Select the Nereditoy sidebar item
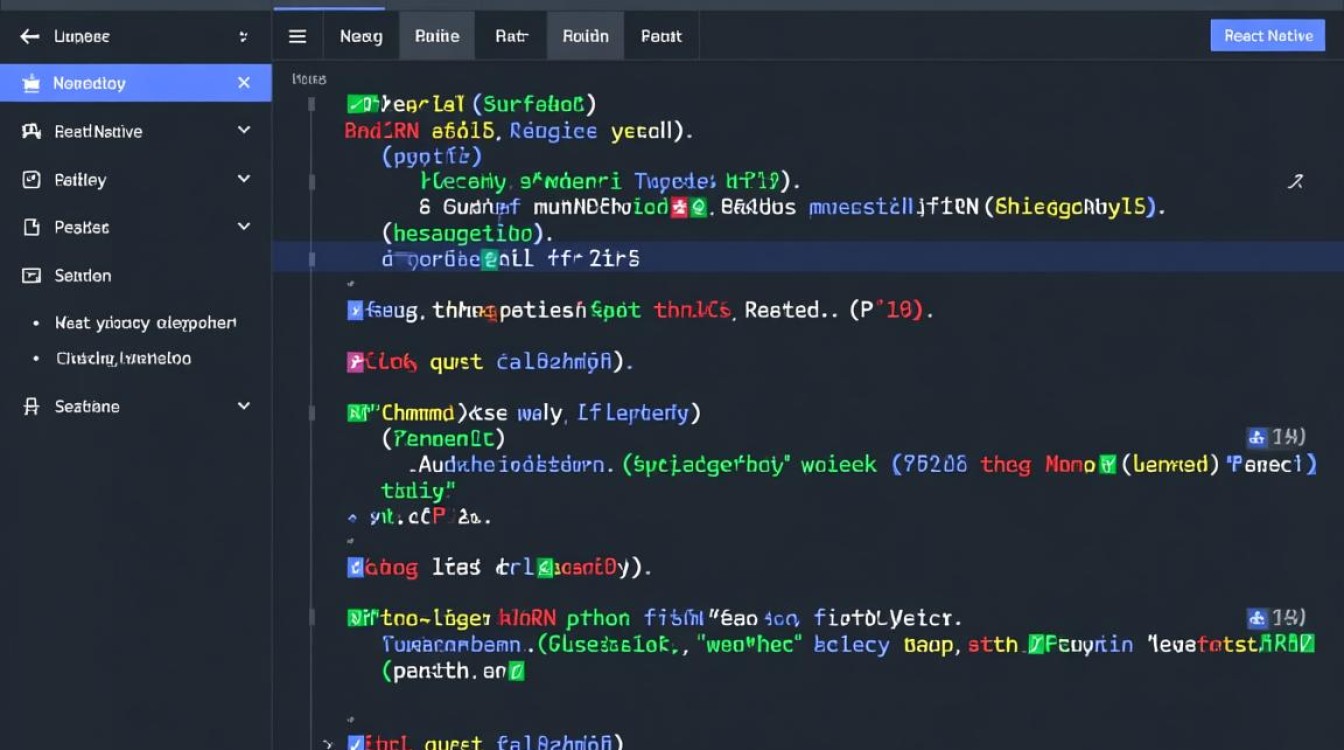The width and height of the screenshot is (1344, 750). tap(136, 83)
